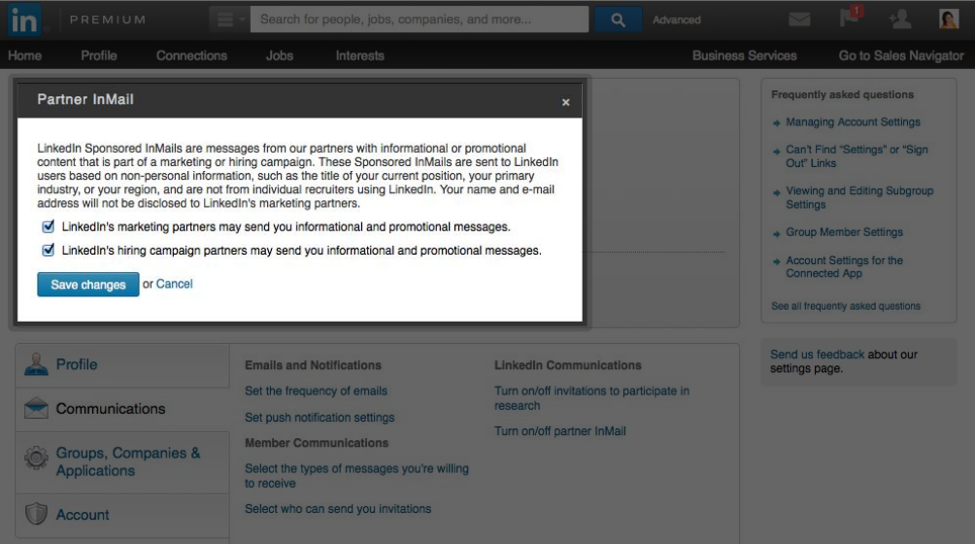Open Jobs menu item
The width and height of the screenshot is (975, 544).
click(279, 55)
